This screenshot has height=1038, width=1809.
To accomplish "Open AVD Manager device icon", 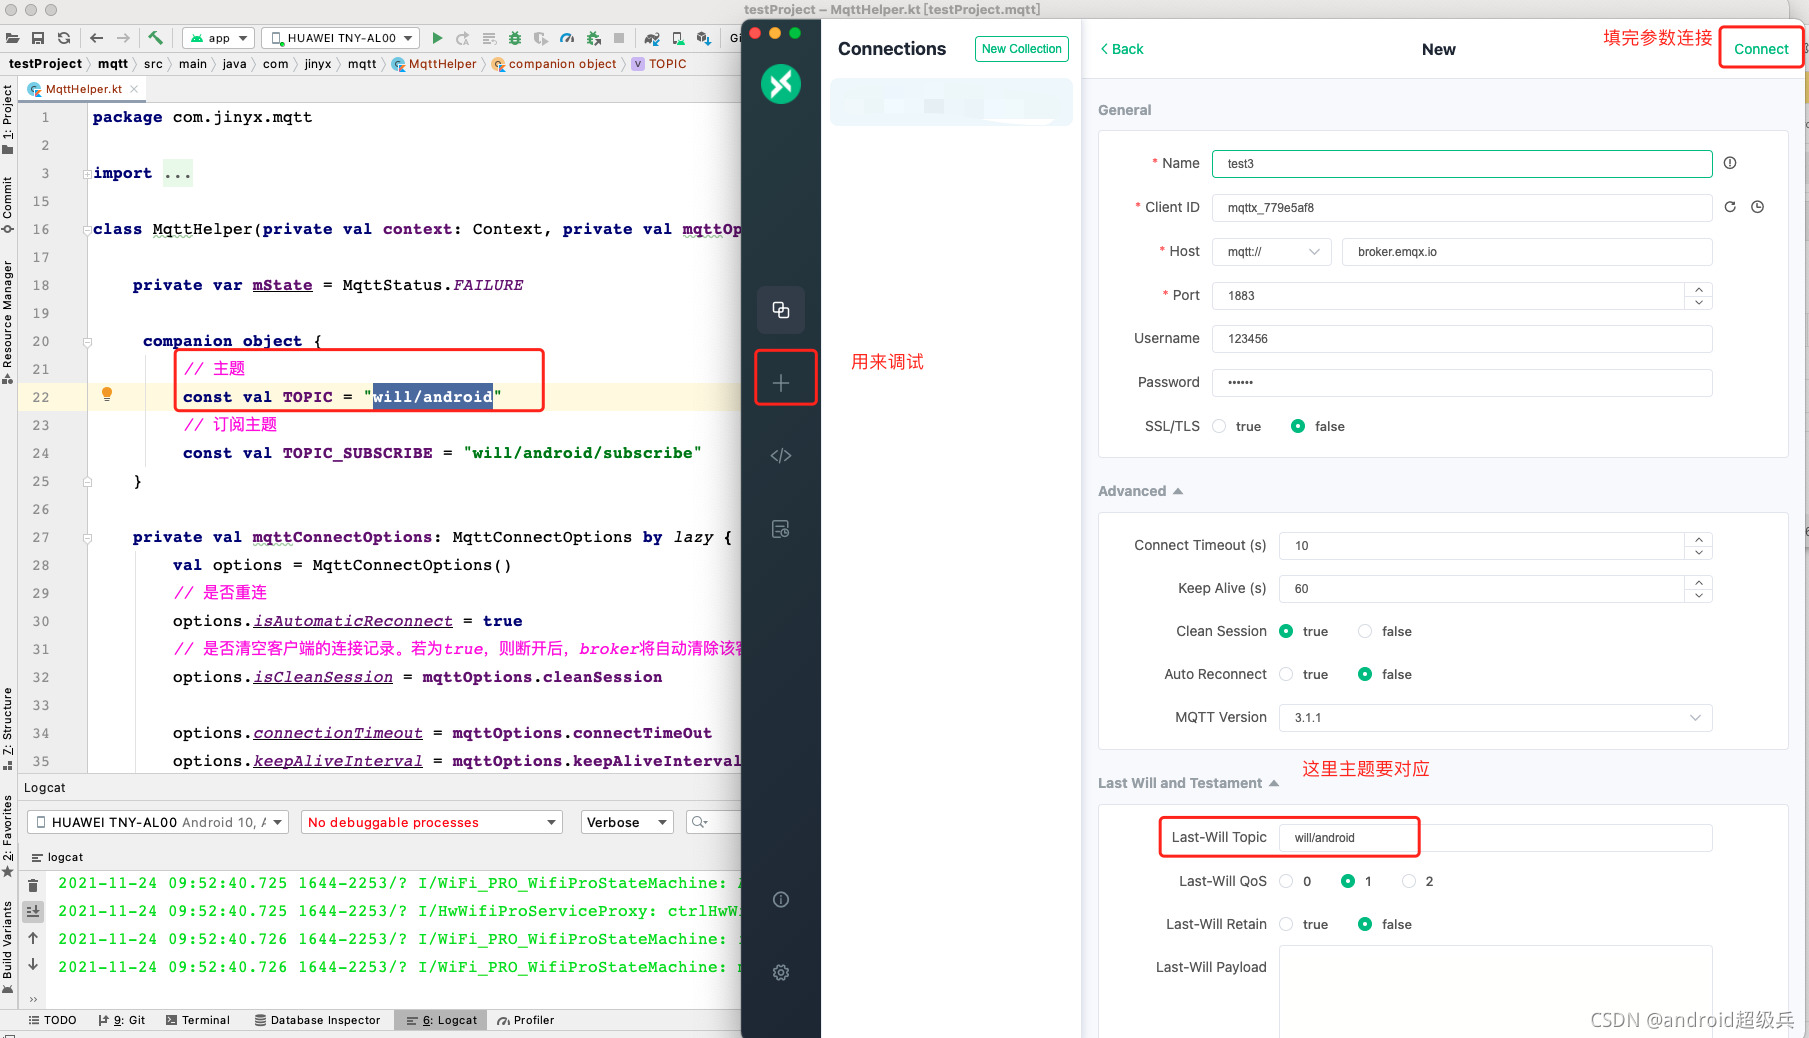I will [x=678, y=38].
